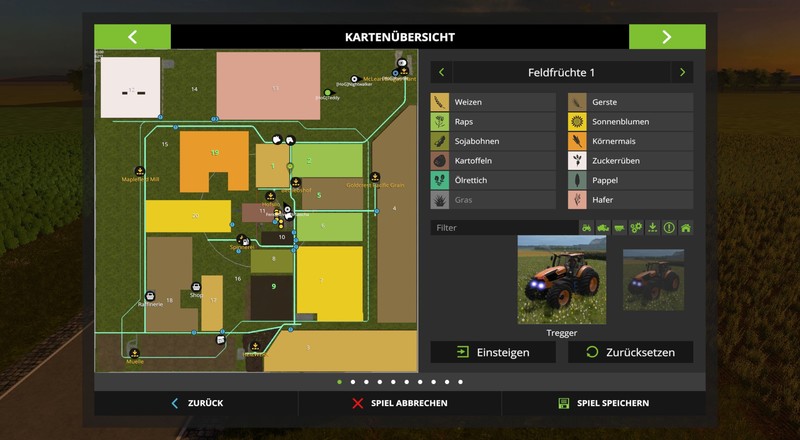Go to previous Feldfrüchte page
This screenshot has height=440, width=800.
pyautogui.click(x=441, y=72)
